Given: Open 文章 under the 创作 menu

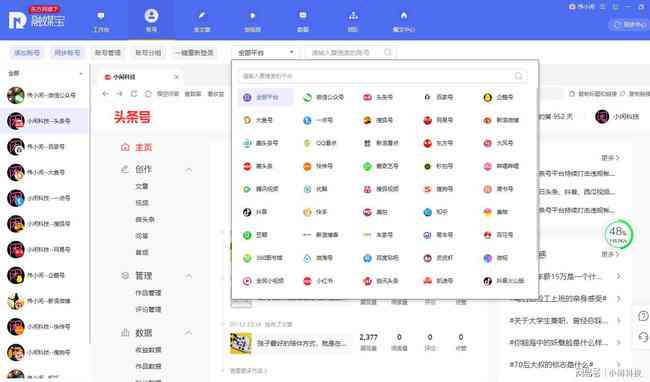Looking at the screenshot, I should (x=142, y=186).
